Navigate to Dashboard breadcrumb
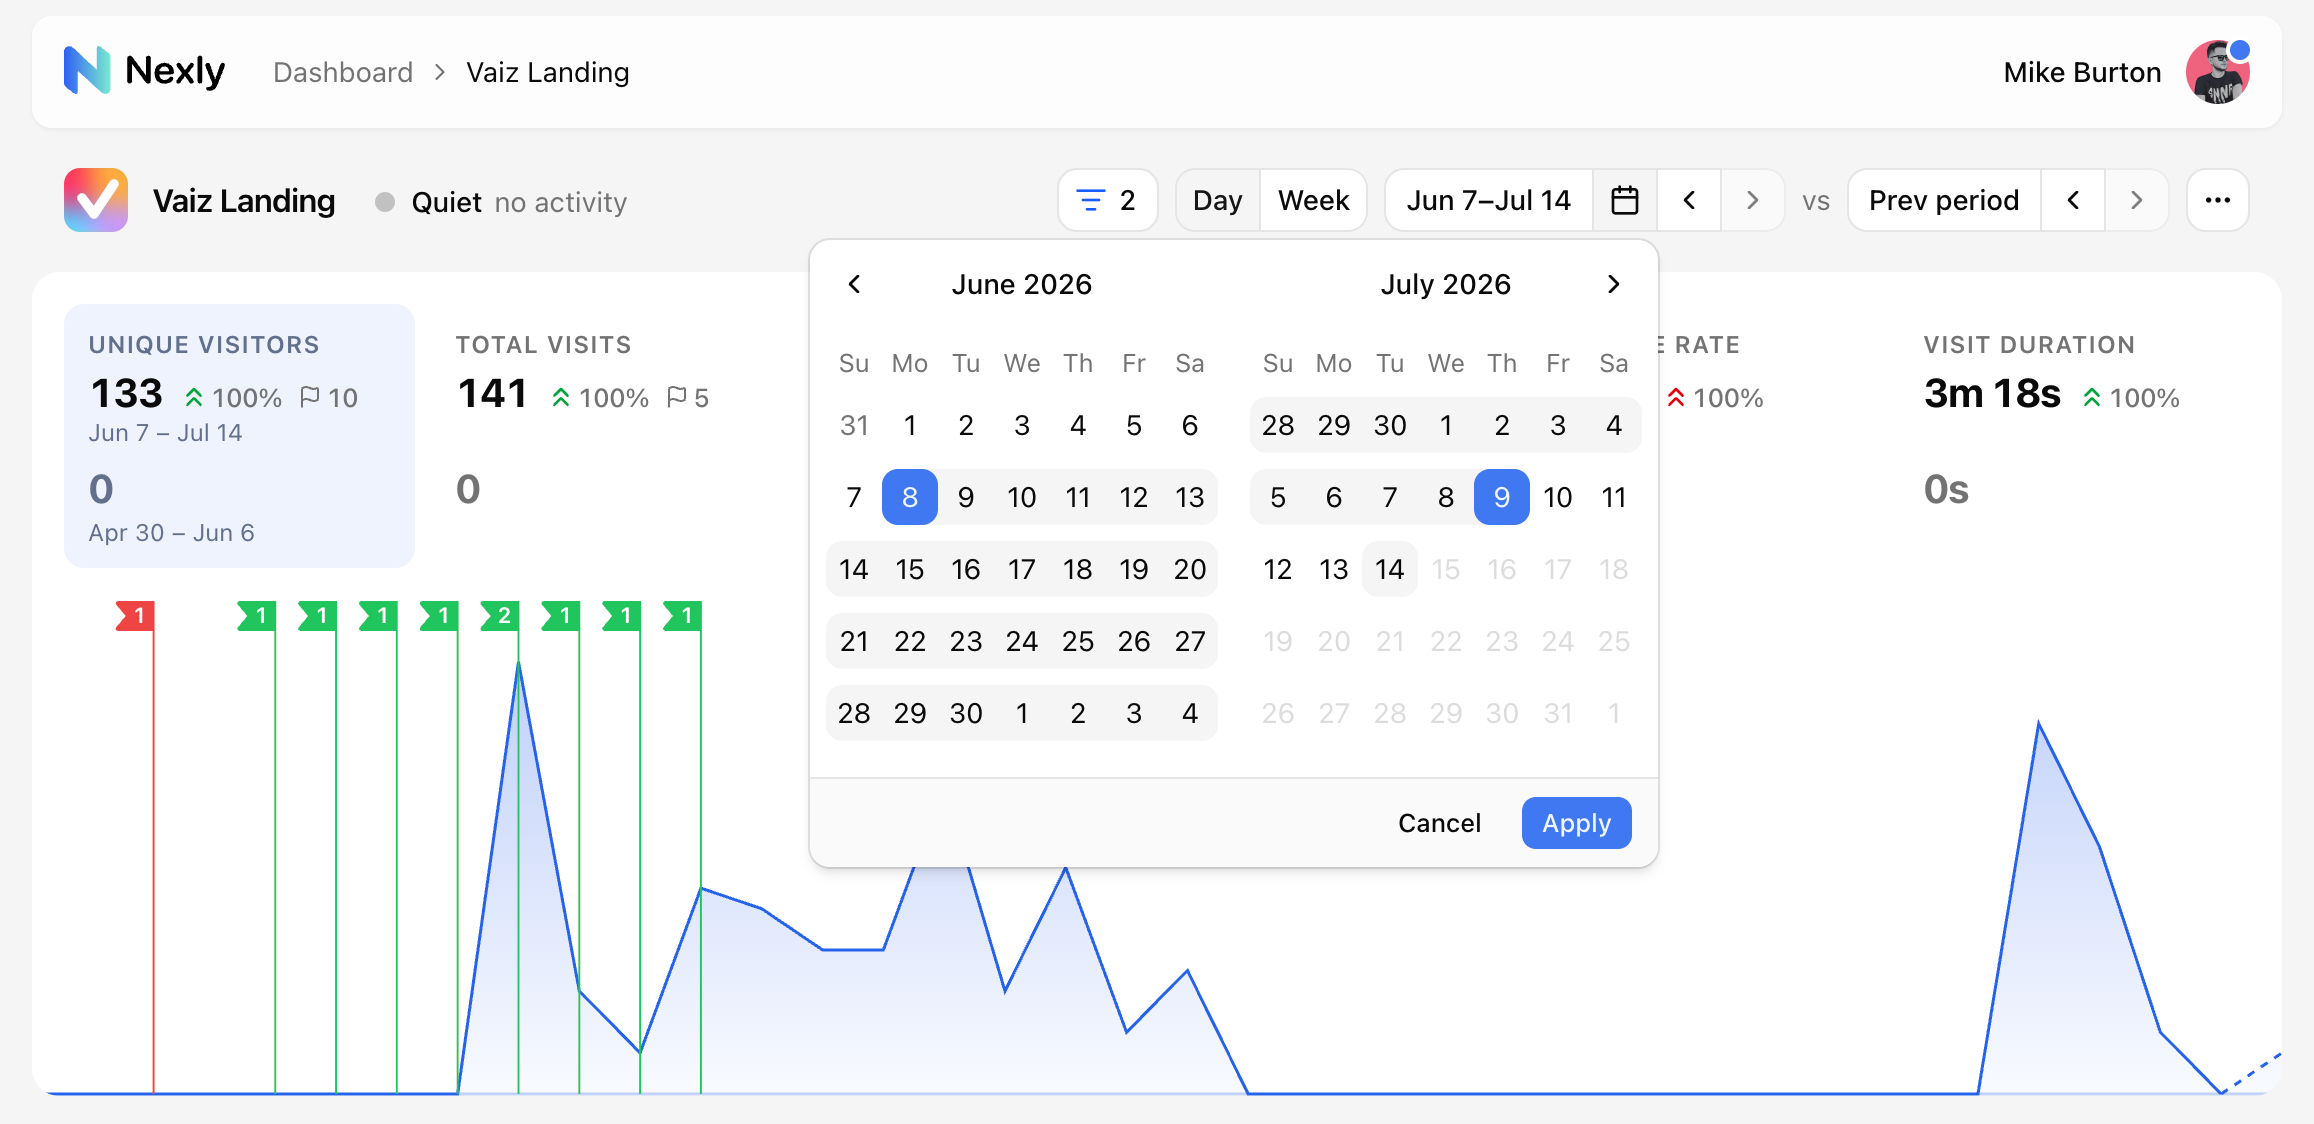This screenshot has height=1124, width=2314. pos(343,72)
